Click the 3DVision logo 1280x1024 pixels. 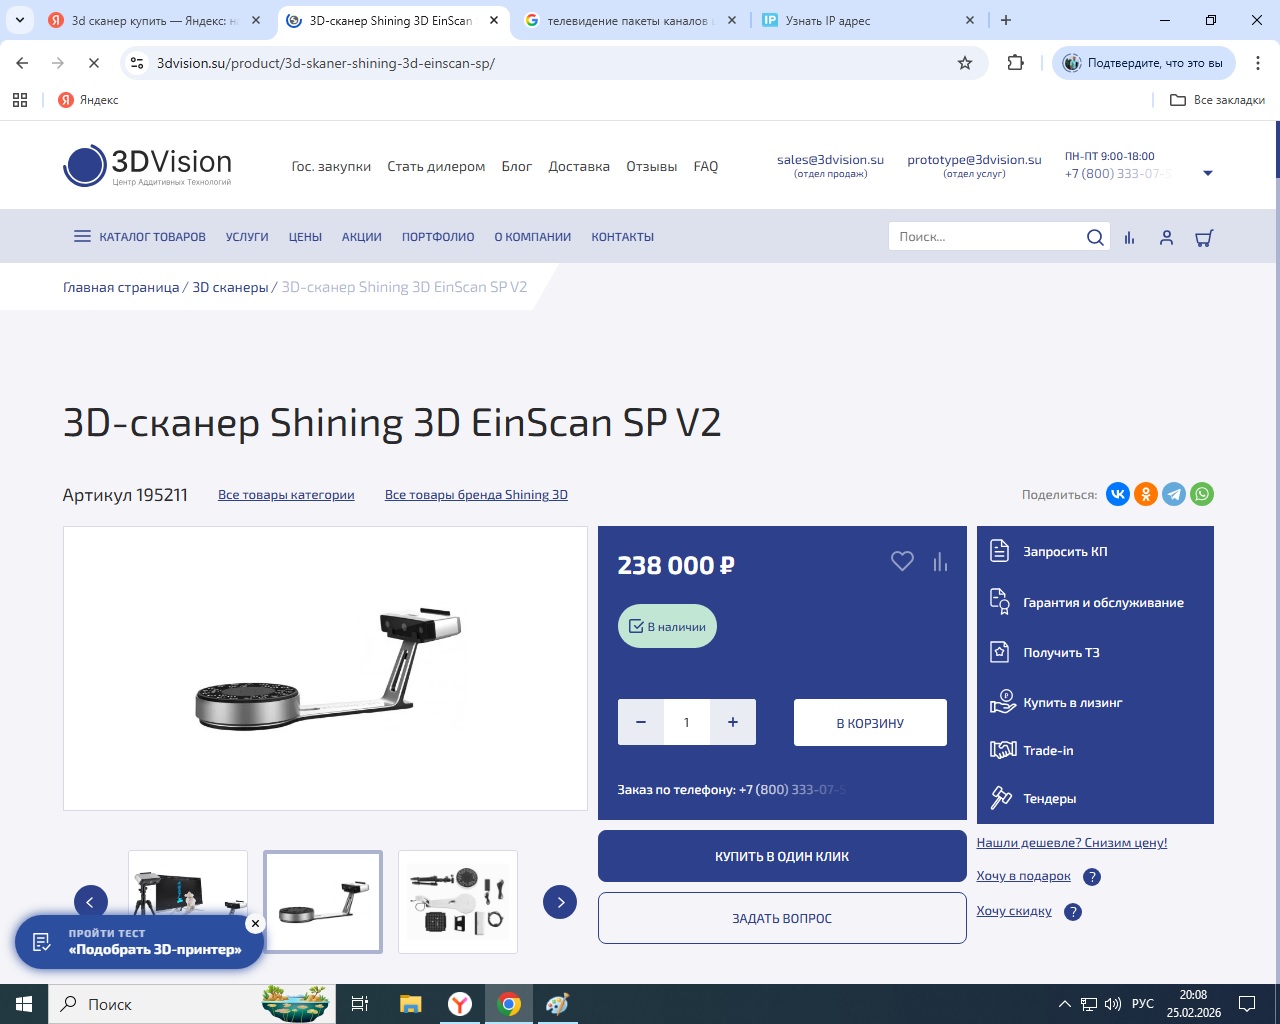[x=148, y=165]
